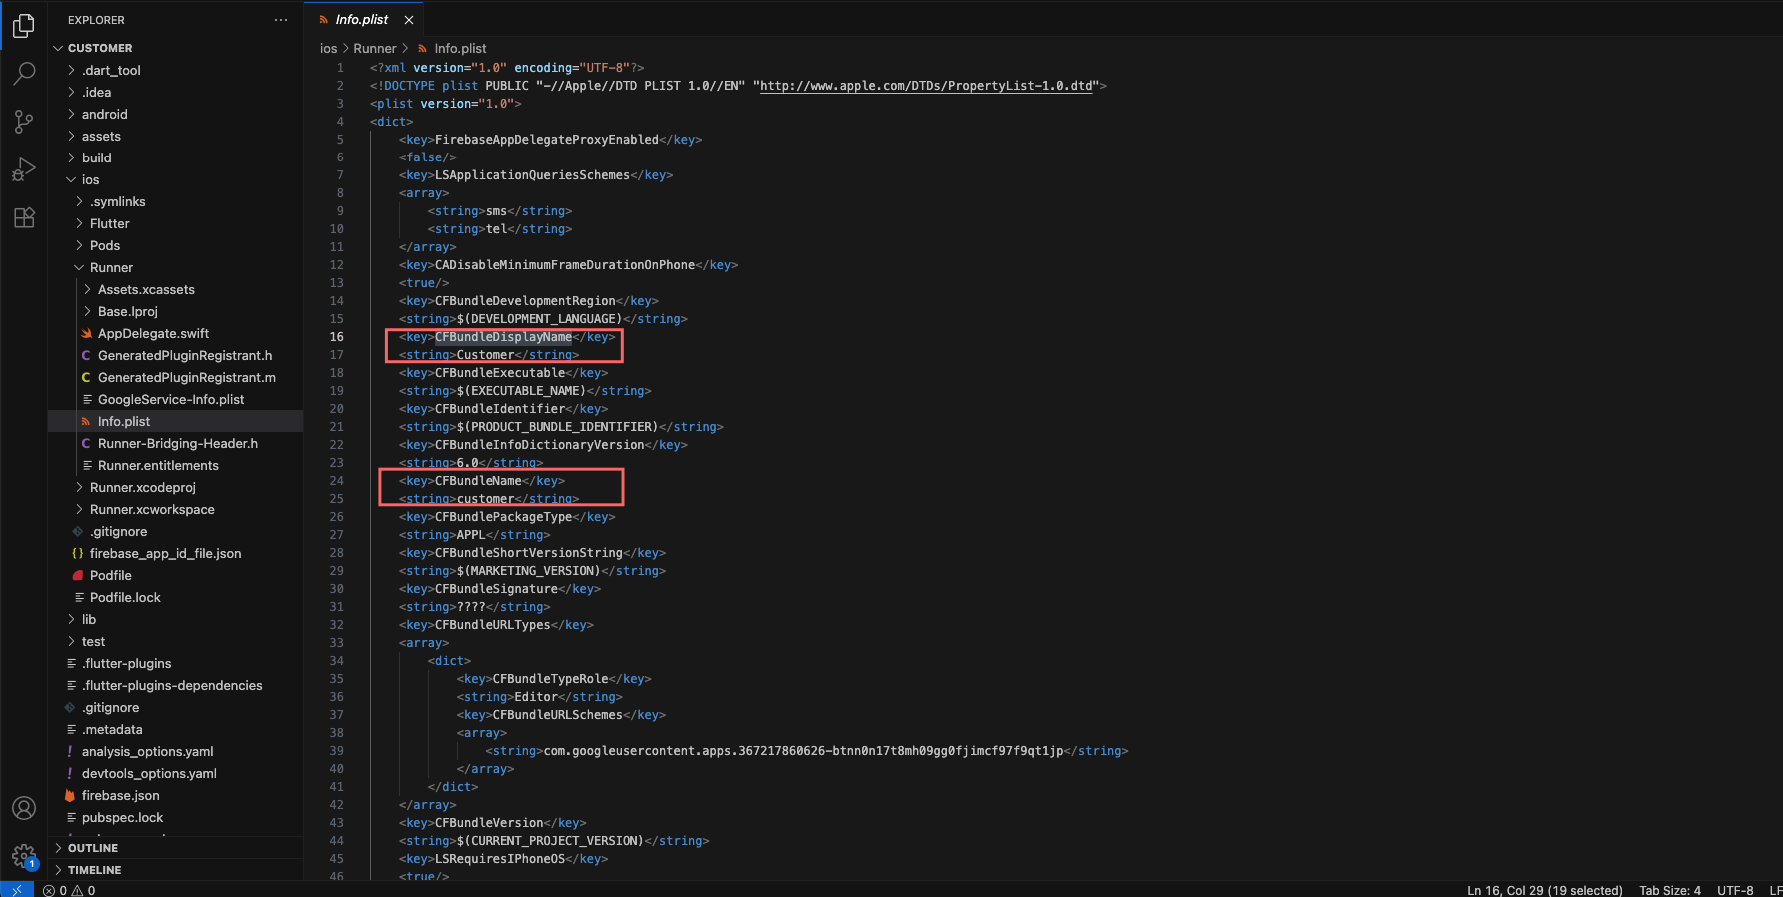1783x897 pixels.
Task: Open the Manage gear icon
Action: click(x=24, y=856)
